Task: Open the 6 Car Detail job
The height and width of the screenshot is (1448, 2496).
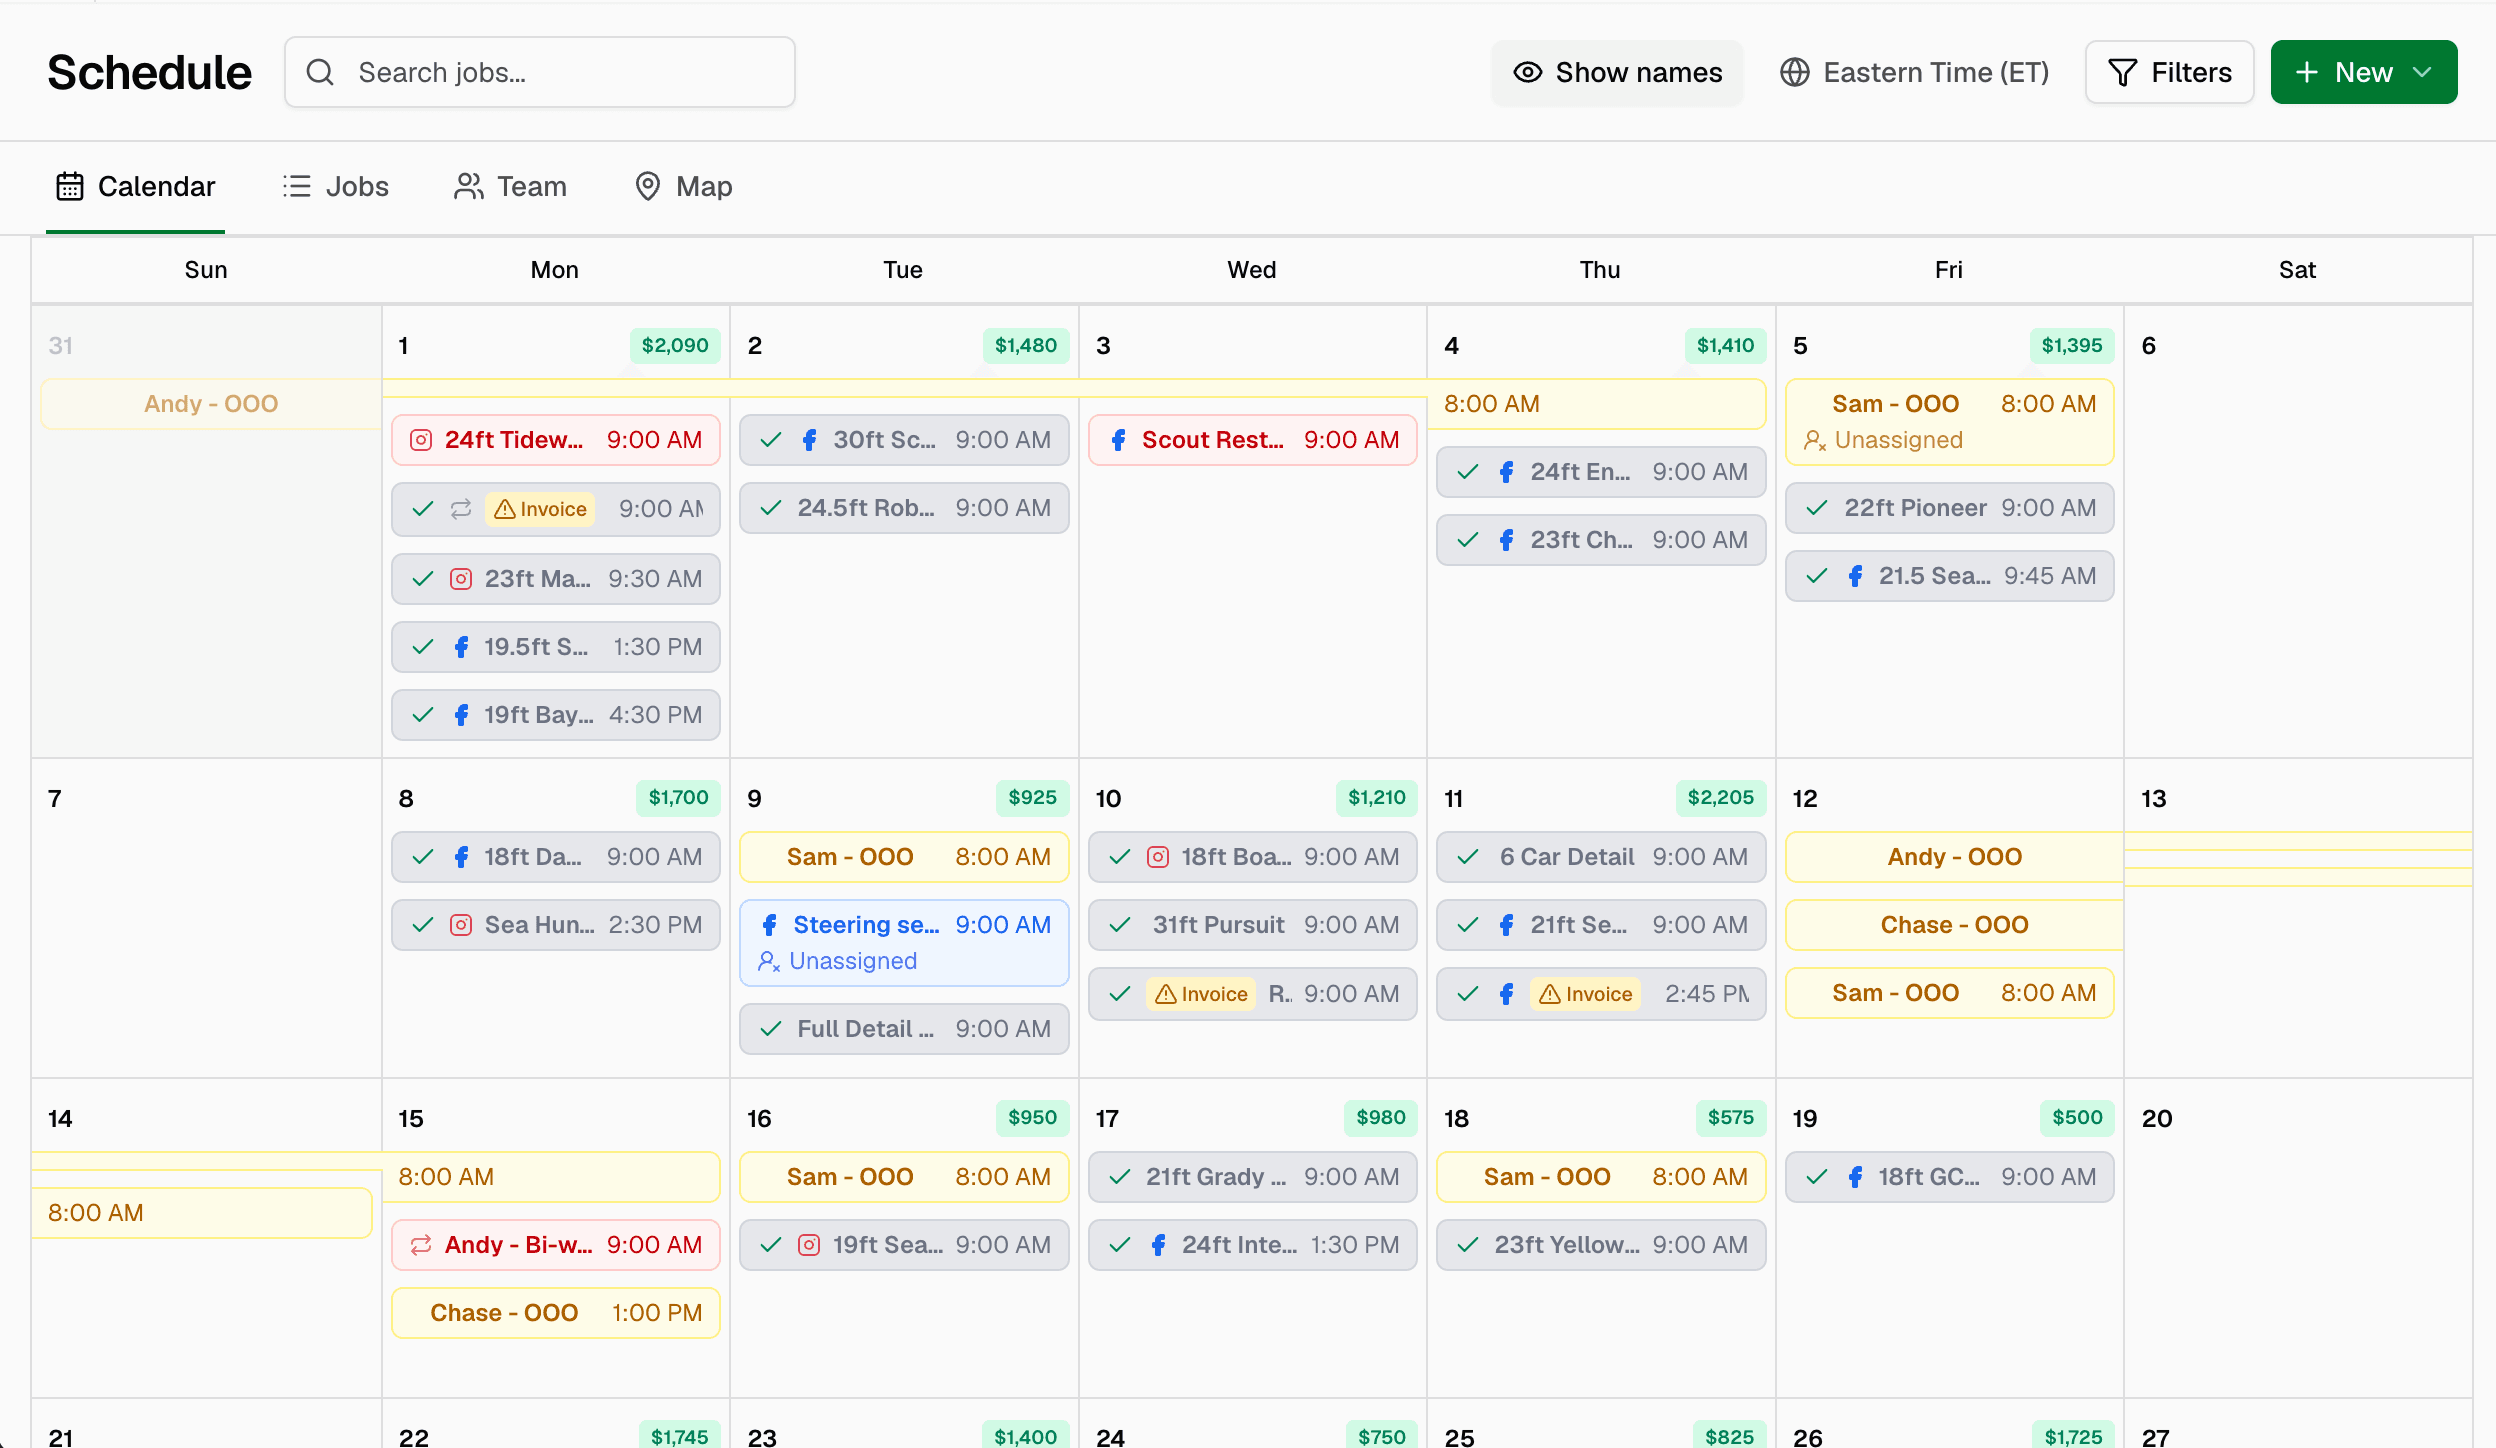Action: point(1601,857)
